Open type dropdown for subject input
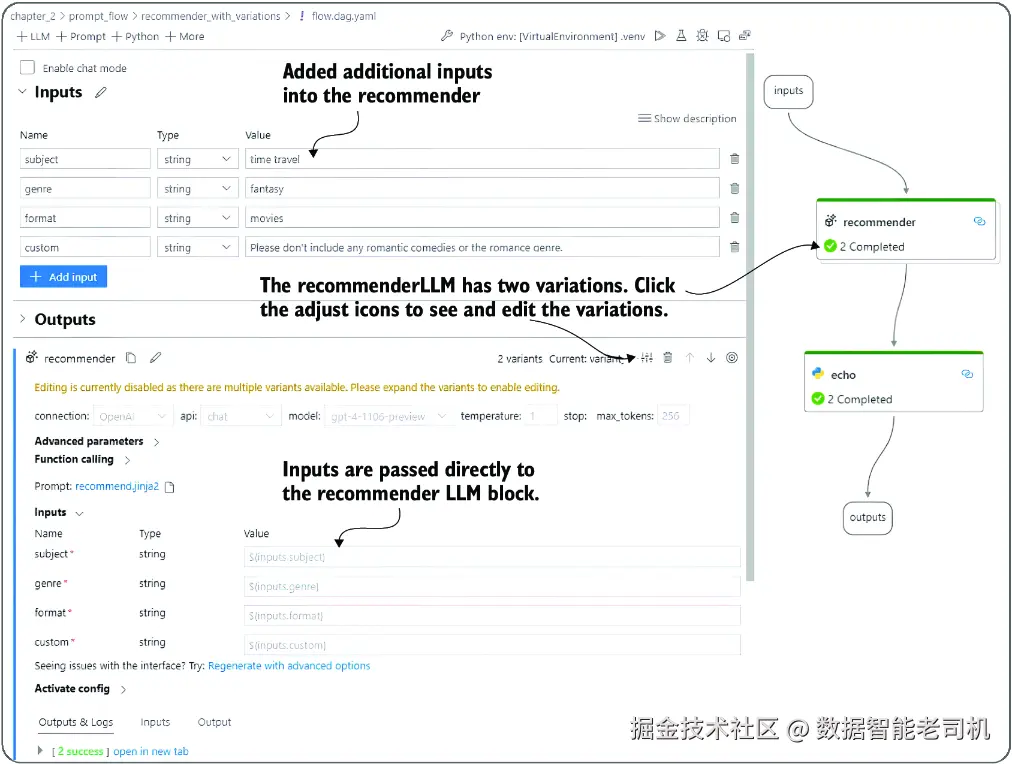The height and width of the screenshot is (764, 1012). (197, 159)
